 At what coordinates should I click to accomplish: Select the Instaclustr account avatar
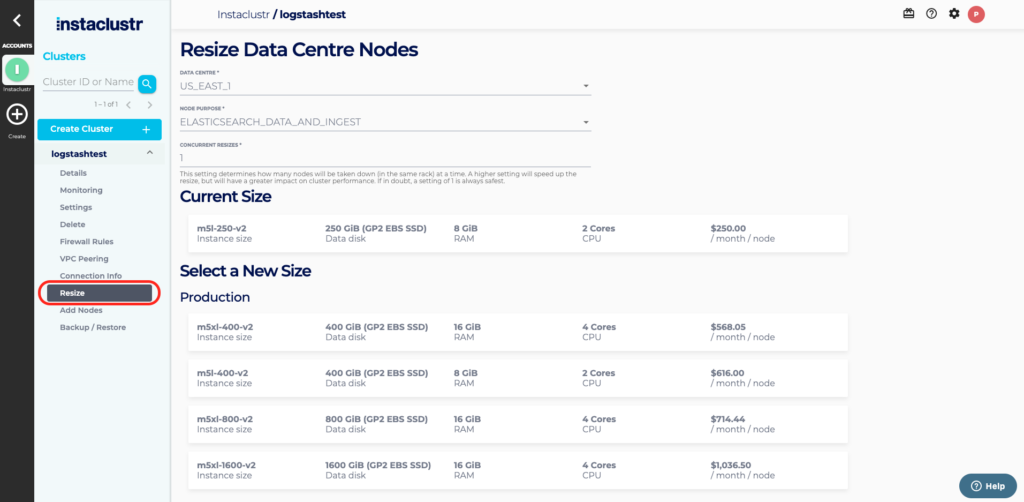tap(17, 69)
